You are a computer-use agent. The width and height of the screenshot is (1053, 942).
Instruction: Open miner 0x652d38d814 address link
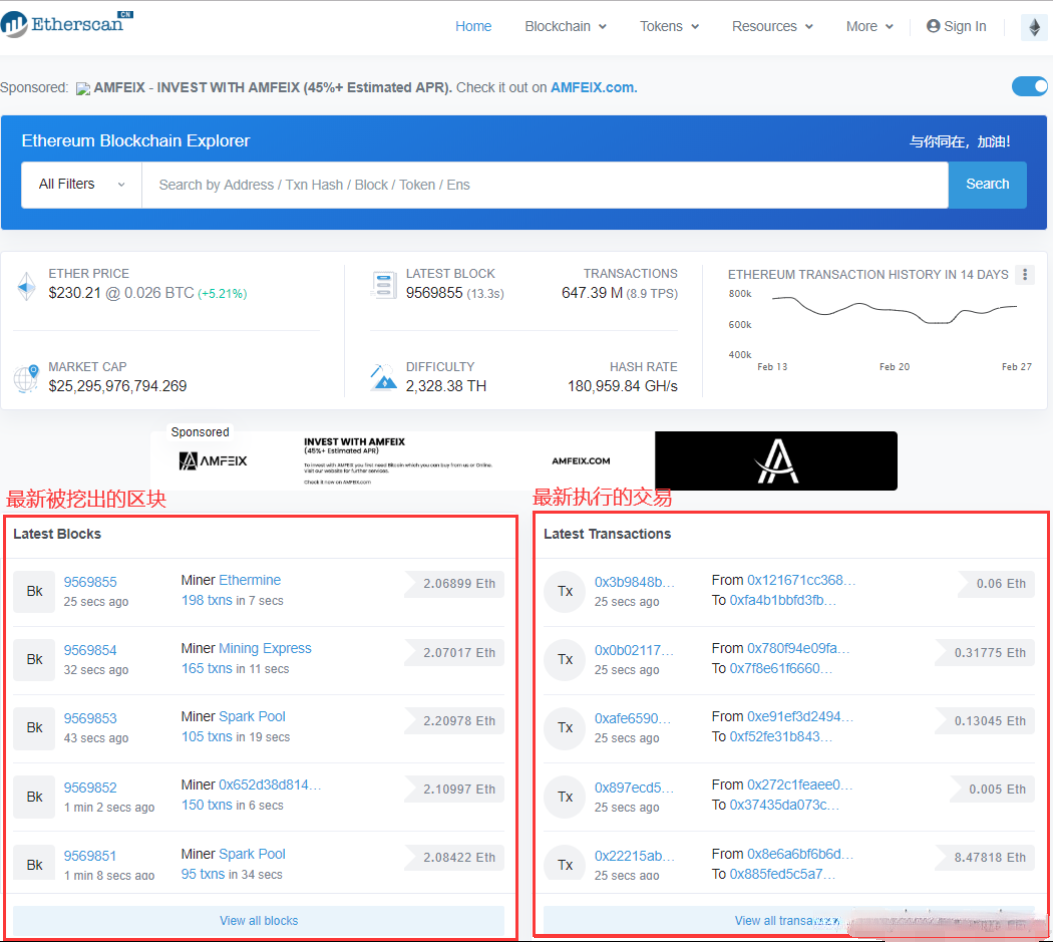coord(270,785)
